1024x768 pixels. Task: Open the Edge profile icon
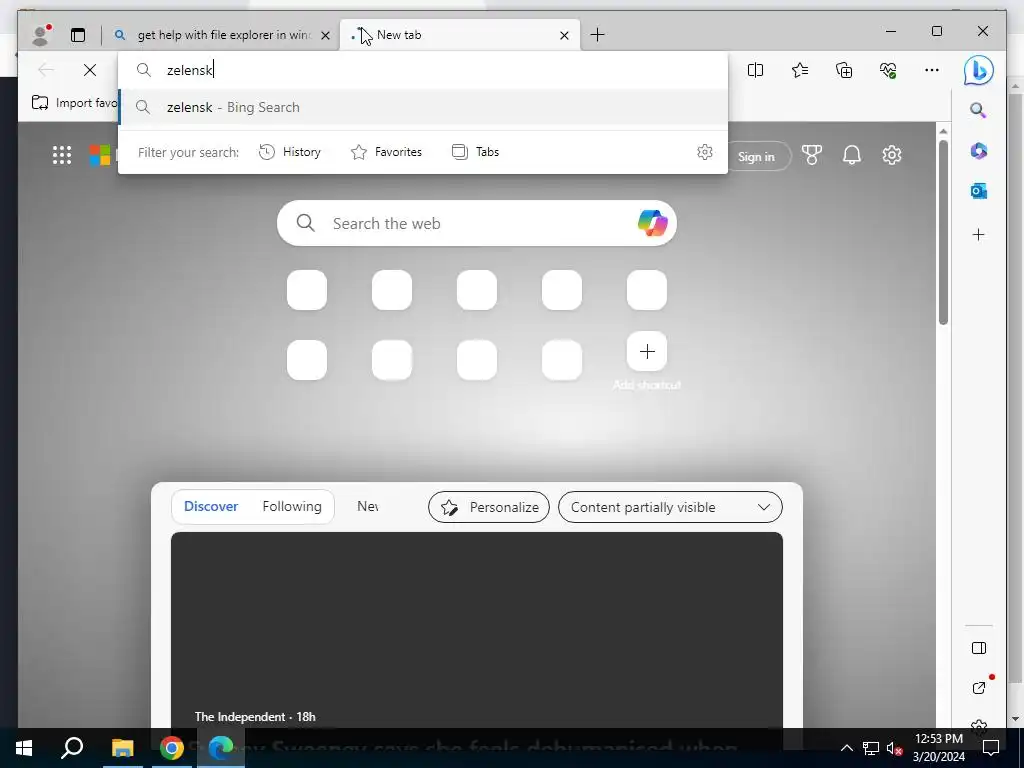[x=41, y=35]
